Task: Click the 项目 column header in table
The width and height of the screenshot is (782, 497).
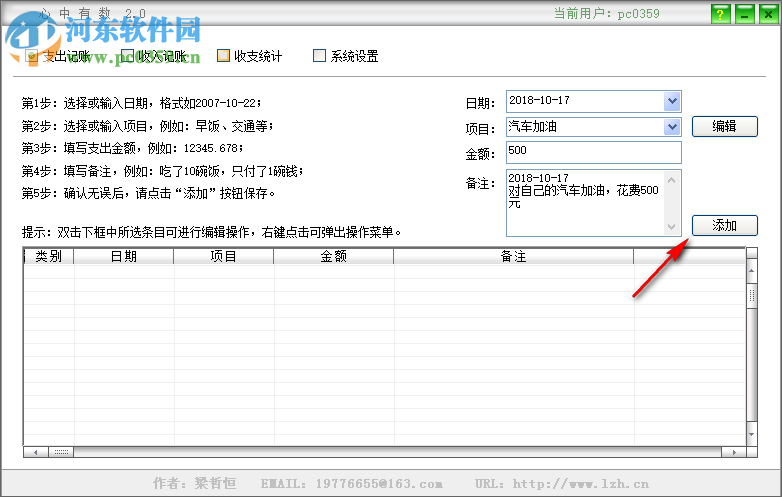Action: tap(223, 256)
